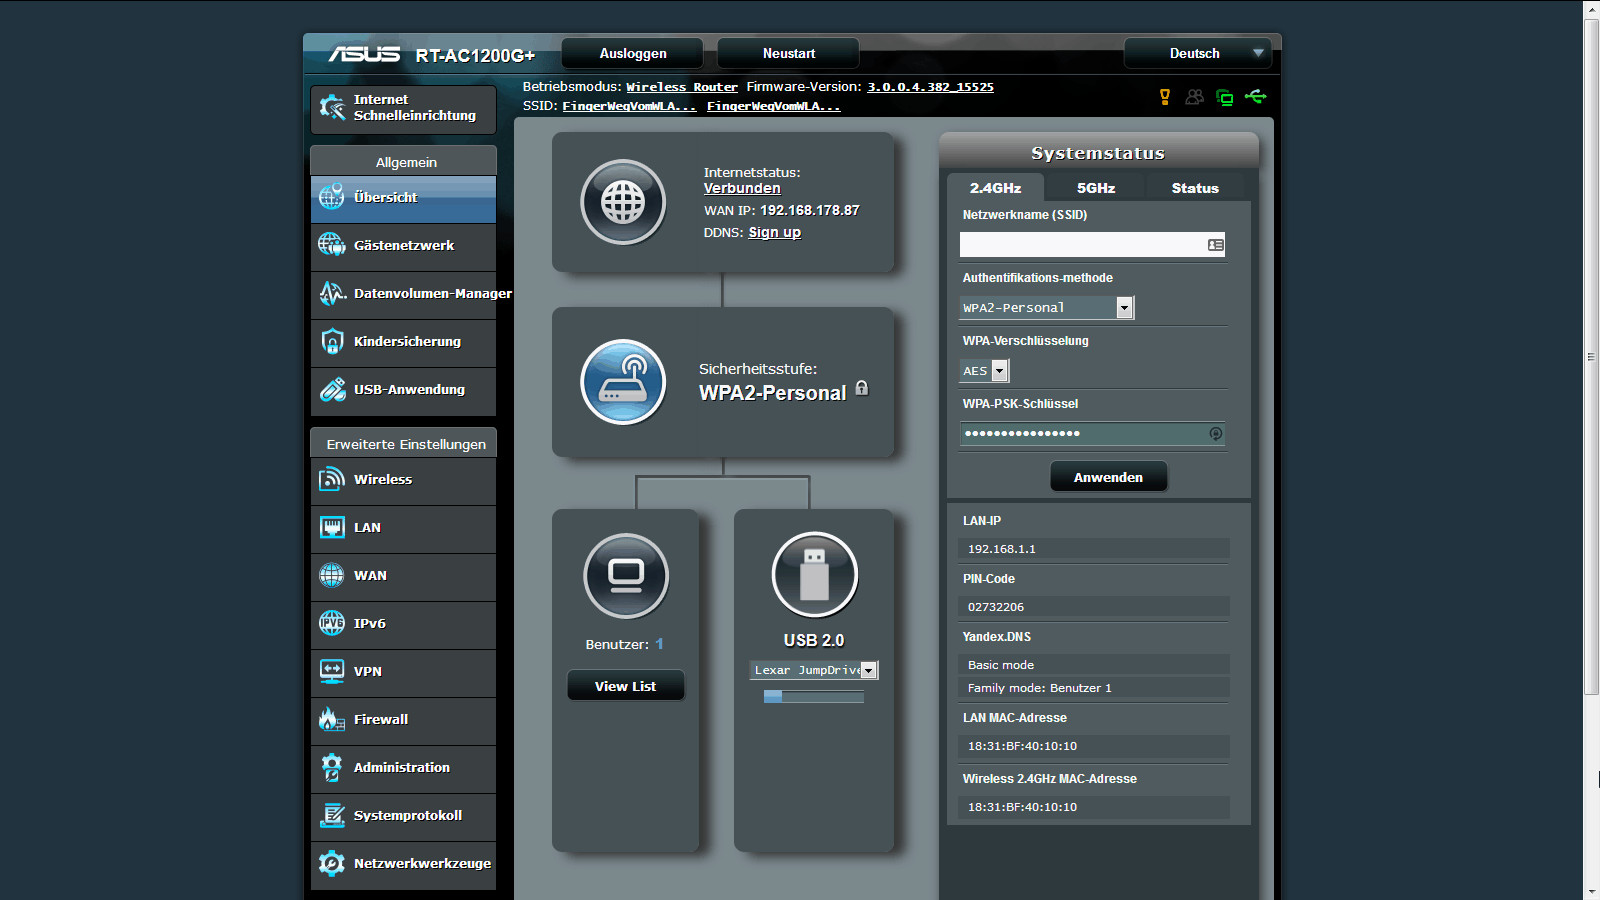Open the Lexar JumpDrive USB device dropdown
The width and height of the screenshot is (1600, 900).
click(x=815, y=671)
